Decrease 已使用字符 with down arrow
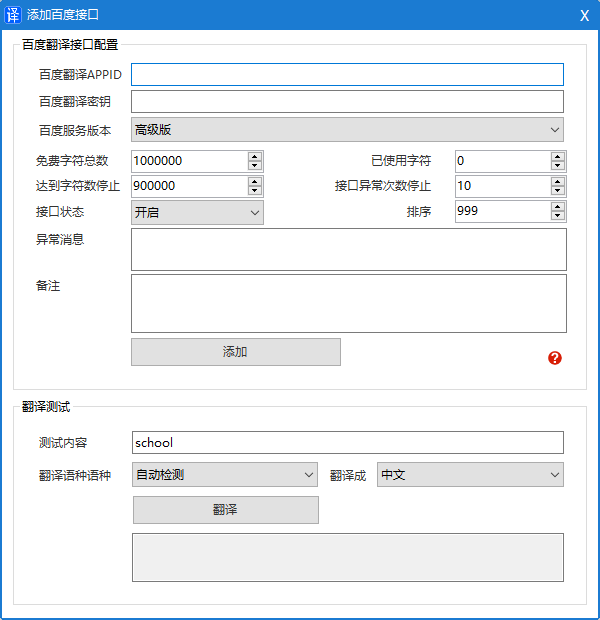 pyautogui.click(x=558, y=166)
